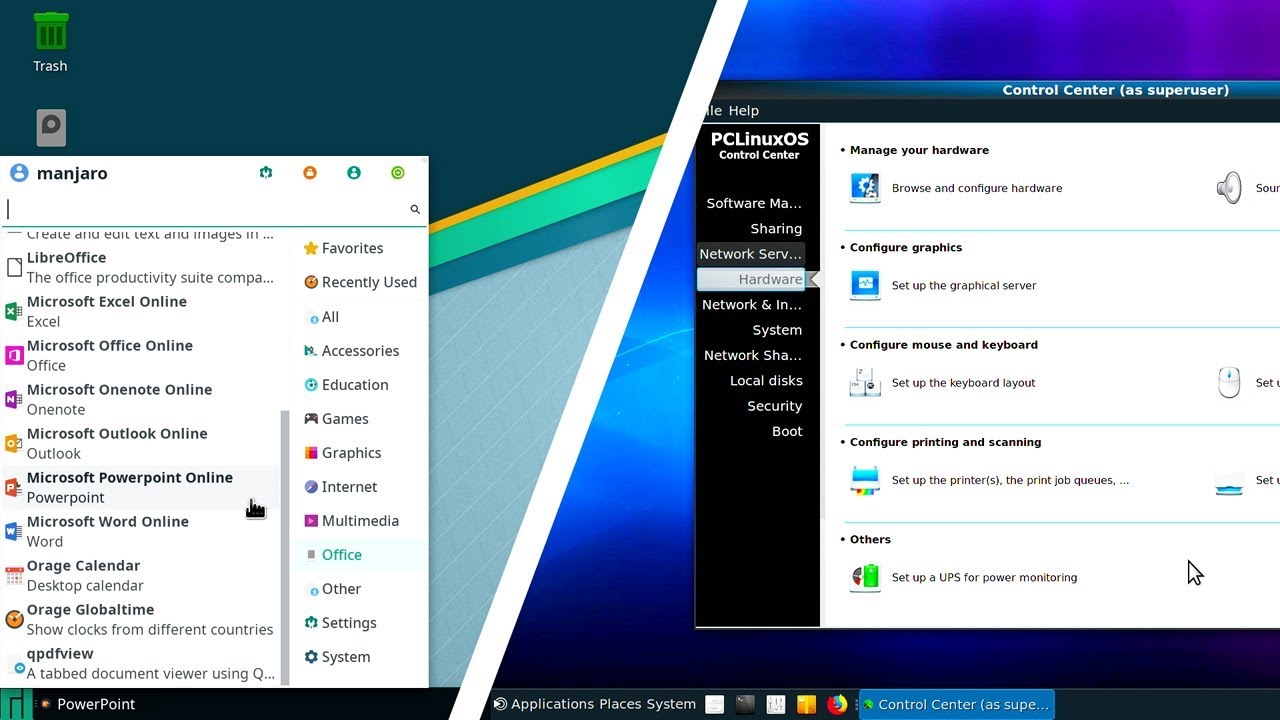Click the yellow package icon in panel
Viewport: 1280px width, 720px height.
coord(806,704)
